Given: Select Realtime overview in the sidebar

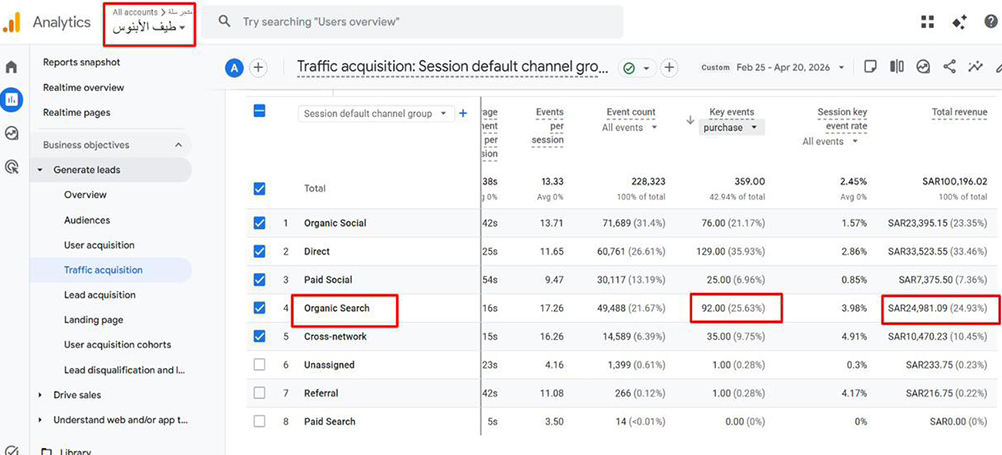Looking at the screenshot, I should (x=83, y=88).
